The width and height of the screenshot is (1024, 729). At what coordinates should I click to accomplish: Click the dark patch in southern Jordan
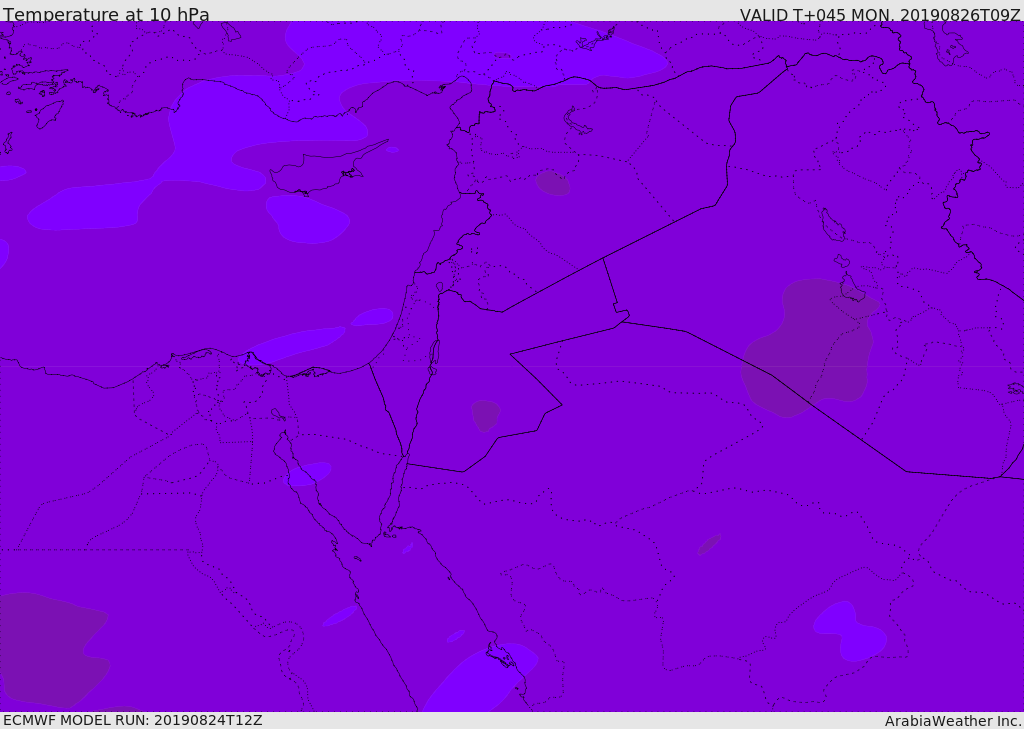[x=485, y=415]
